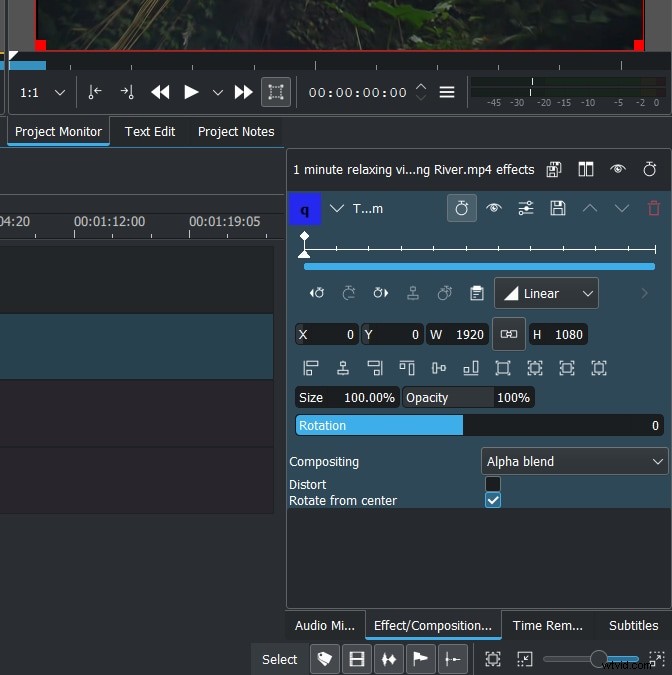The width and height of the screenshot is (672, 675).
Task: Click the Select button in bottom toolbar
Action: click(279, 659)
